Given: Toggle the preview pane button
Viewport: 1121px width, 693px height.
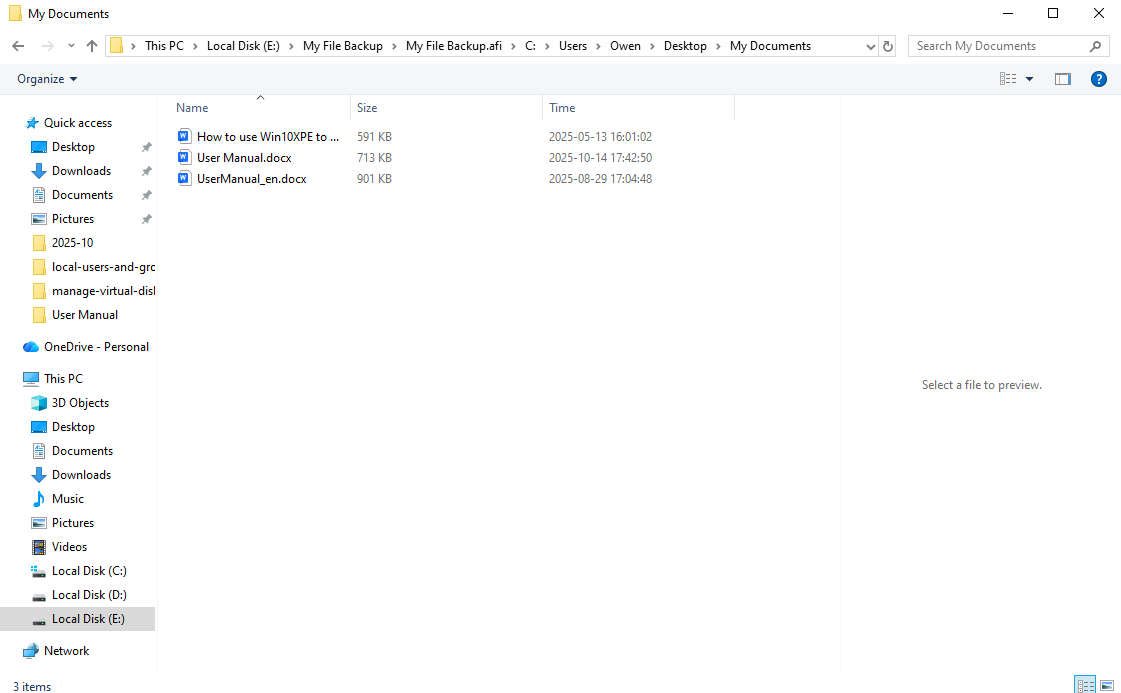Looking at the screenshot, I should coord(1062,79).
